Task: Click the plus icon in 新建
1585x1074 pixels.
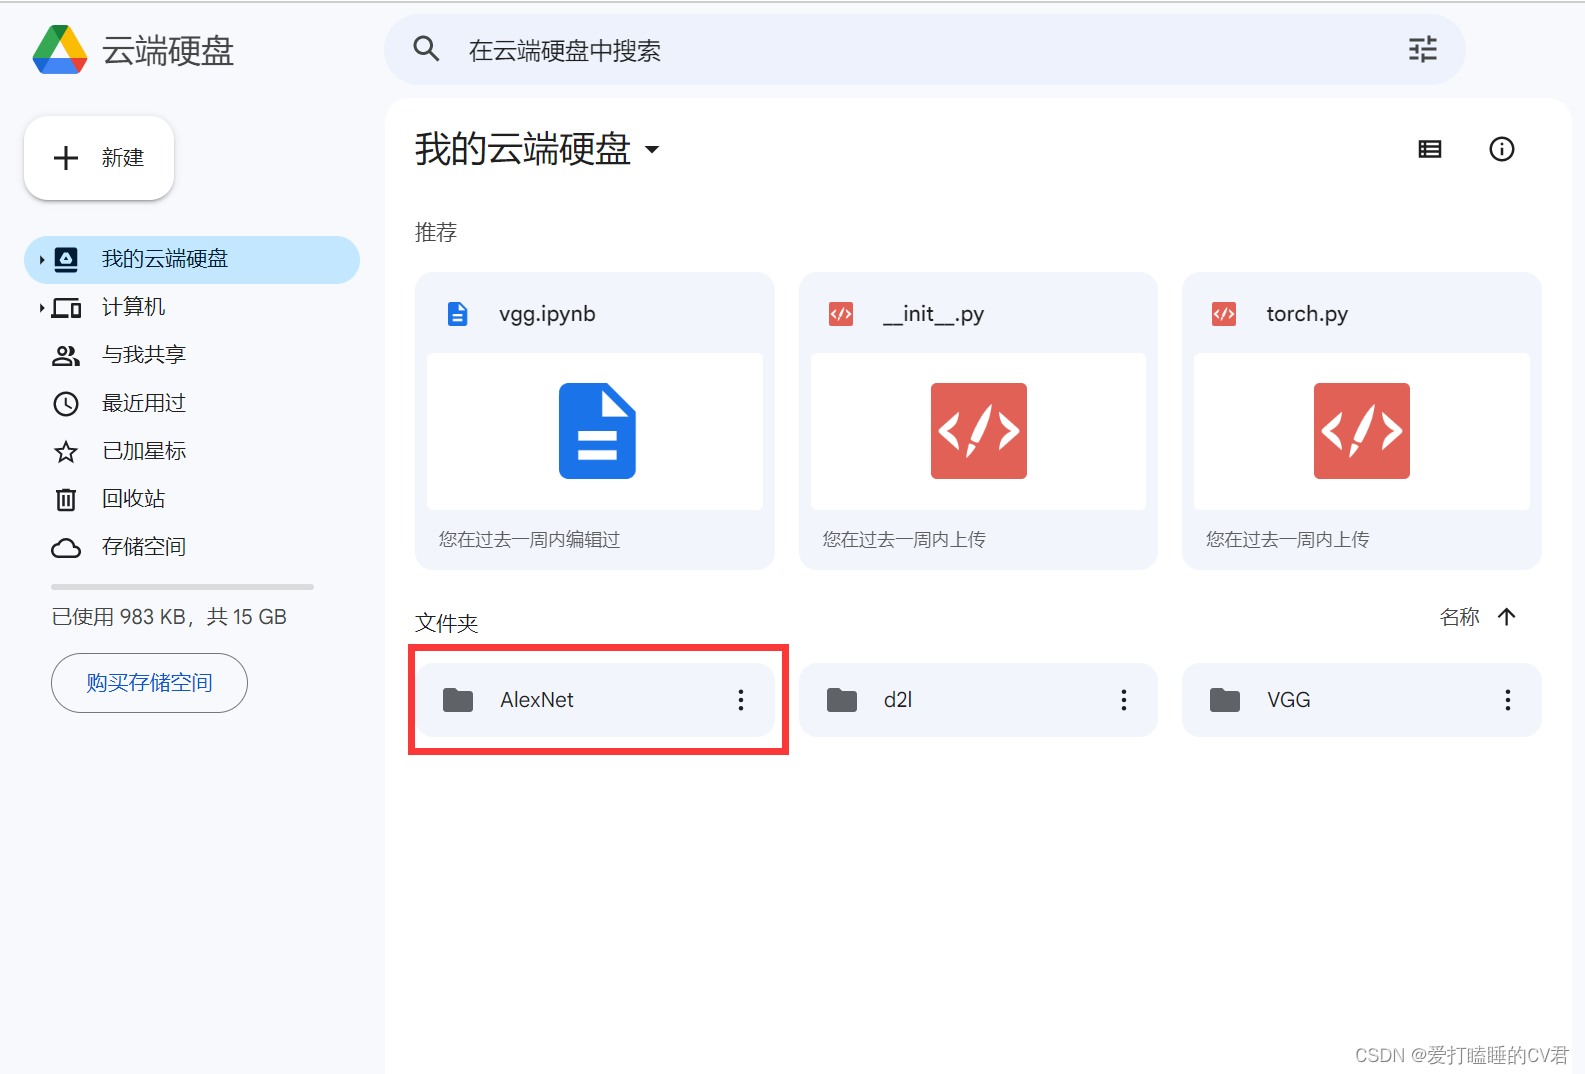Action: (x=66, y=158)
